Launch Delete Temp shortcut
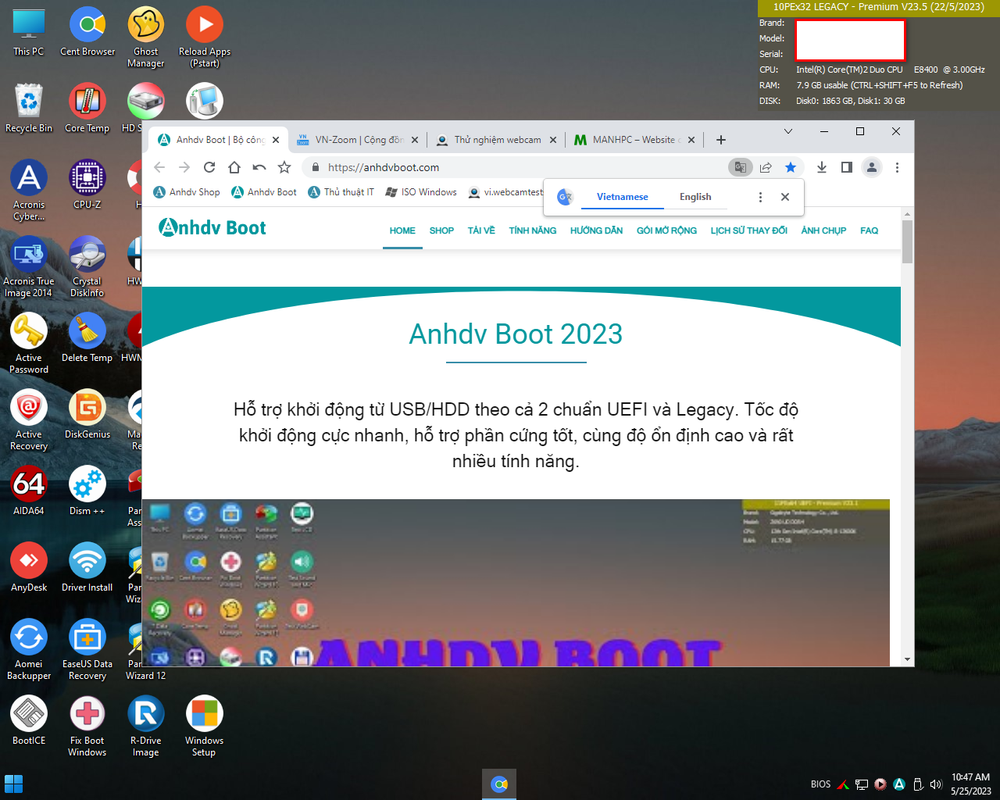 tap(87, 339)
